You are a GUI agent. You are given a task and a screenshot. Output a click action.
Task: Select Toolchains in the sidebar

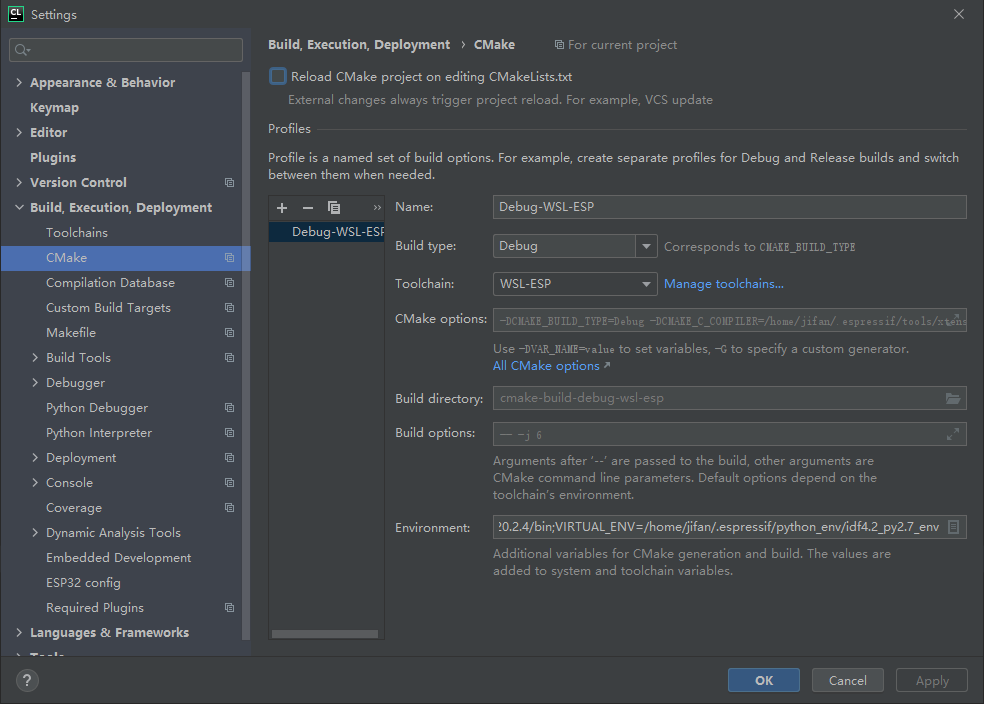(75, 232)
